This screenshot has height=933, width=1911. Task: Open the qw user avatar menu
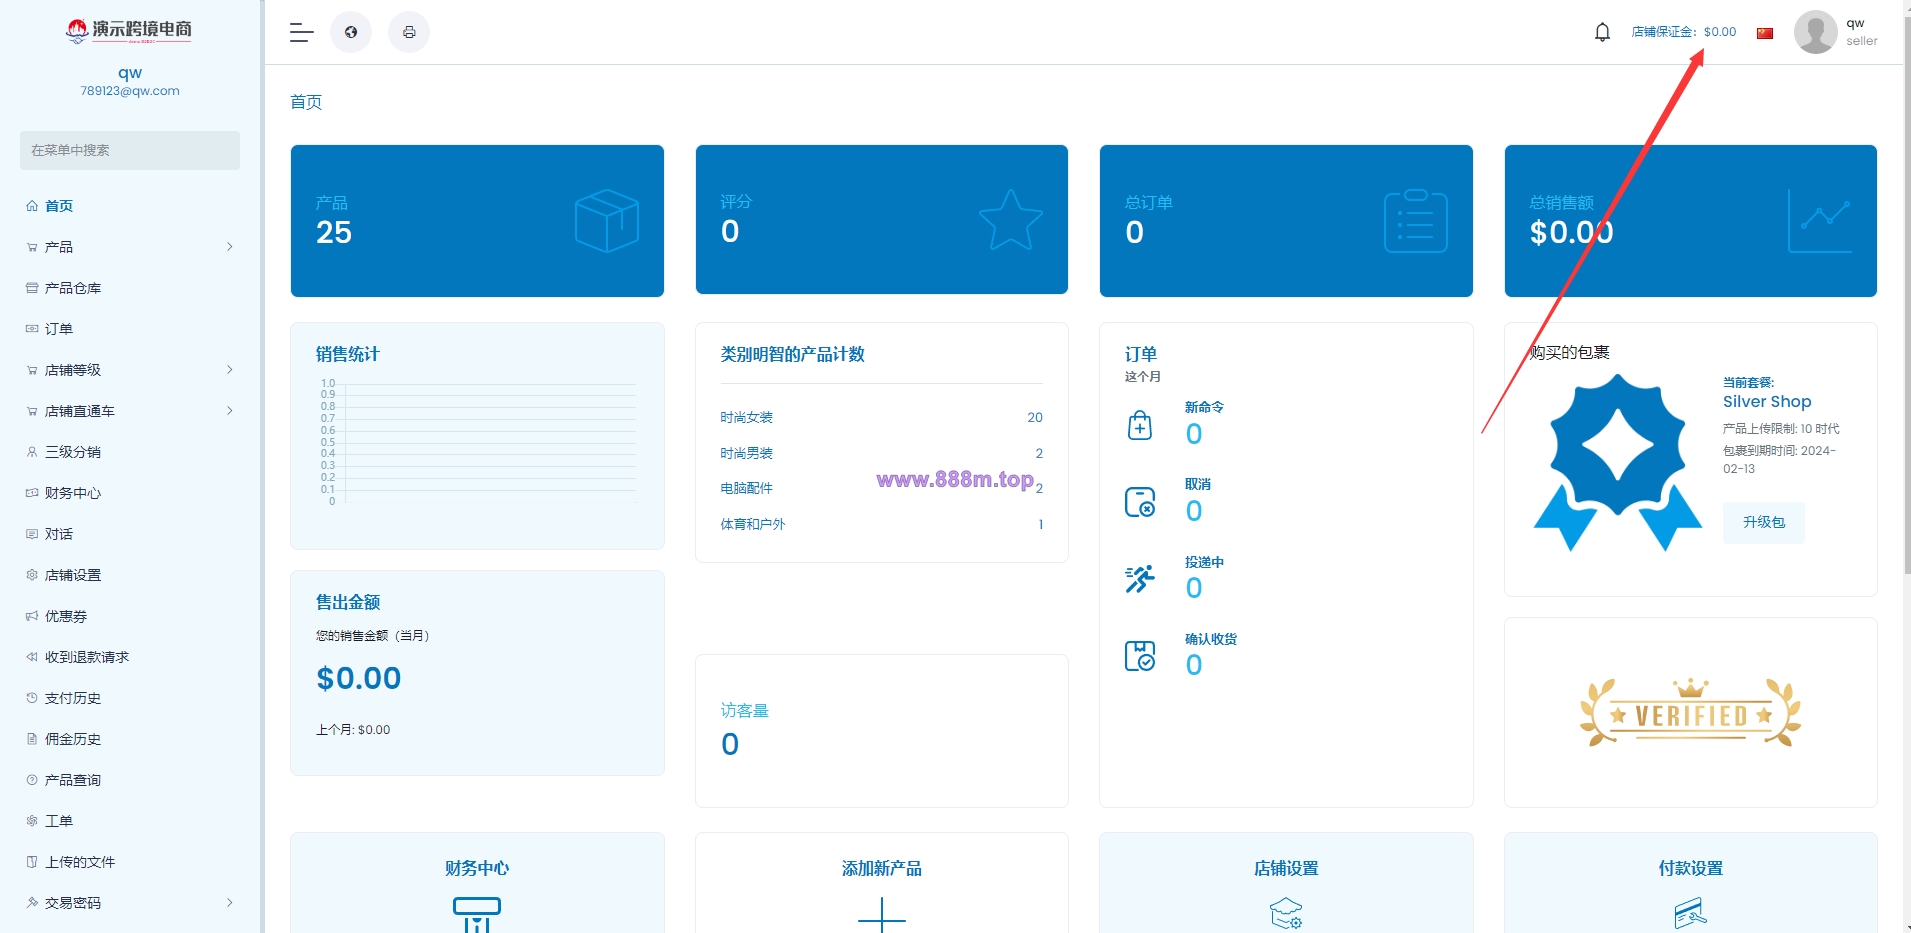(x=1815, y=32)
